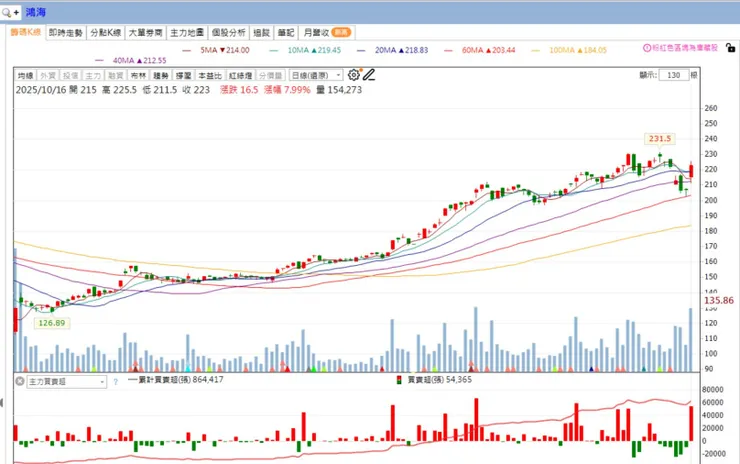The height and width of the screenshot is (464, 740).
Task: Close the 主力買賣超 indicator panel
Action: click(20, 381)
